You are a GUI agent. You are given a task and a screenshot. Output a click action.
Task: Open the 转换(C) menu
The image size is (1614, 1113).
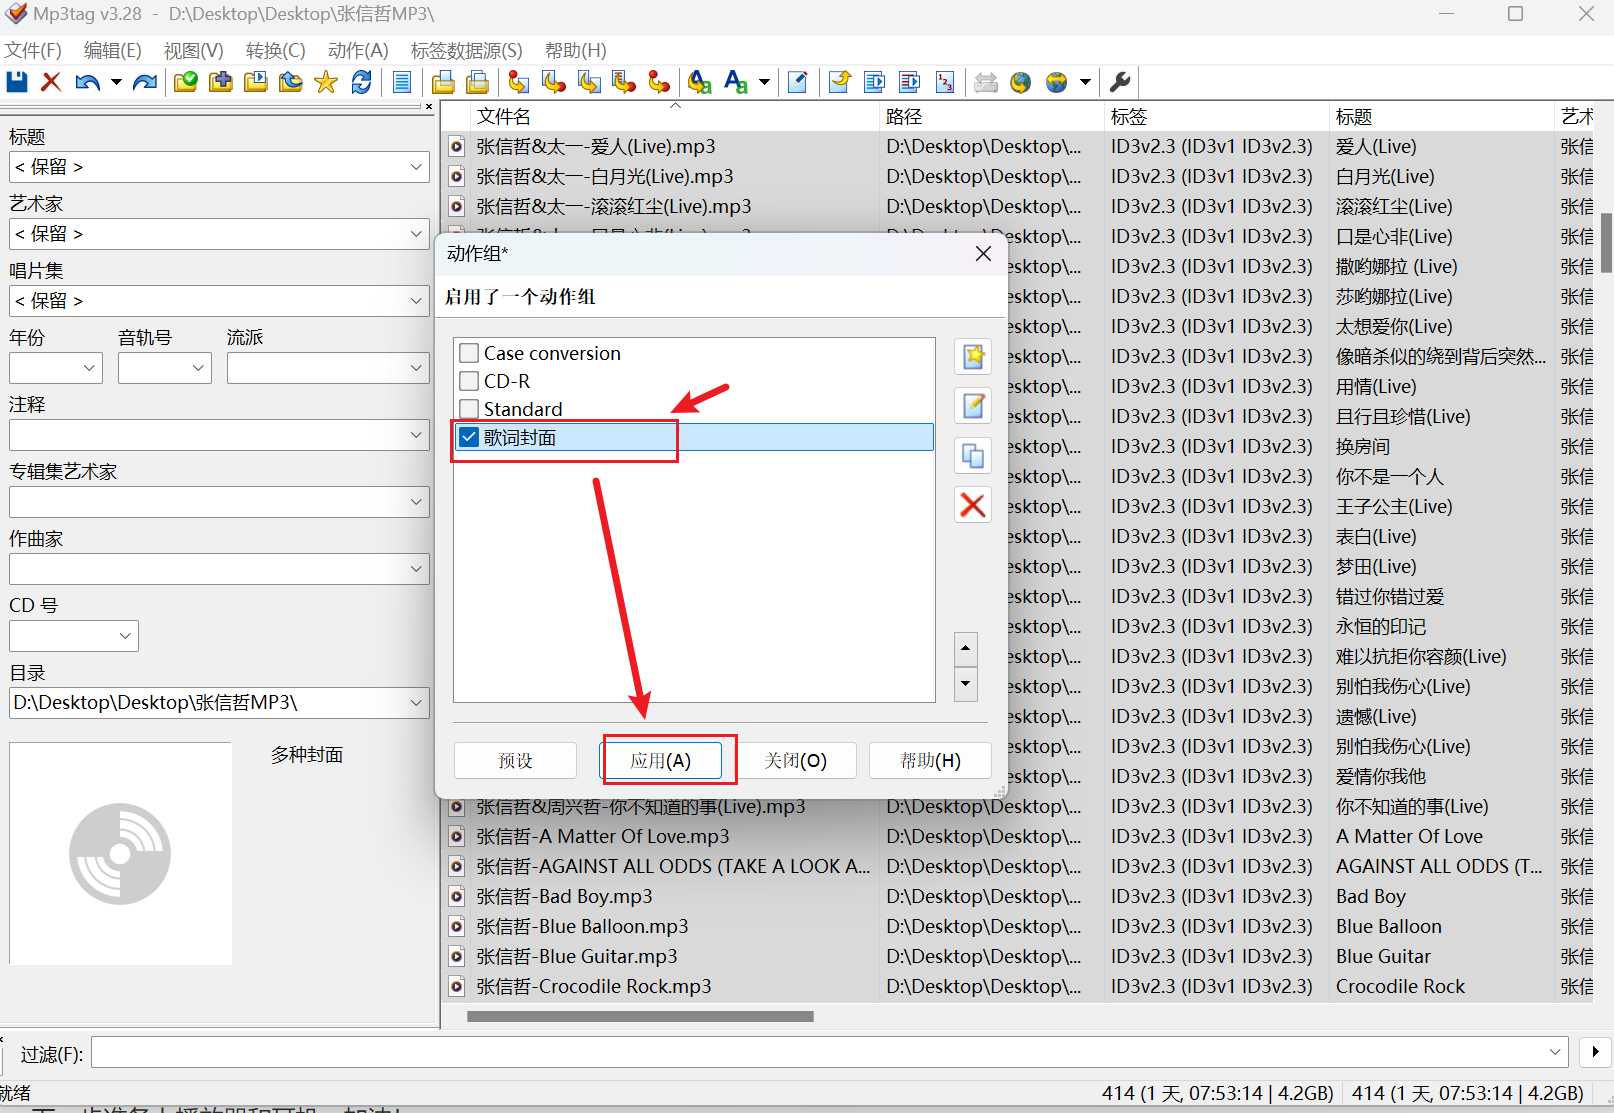click(275, 50)
